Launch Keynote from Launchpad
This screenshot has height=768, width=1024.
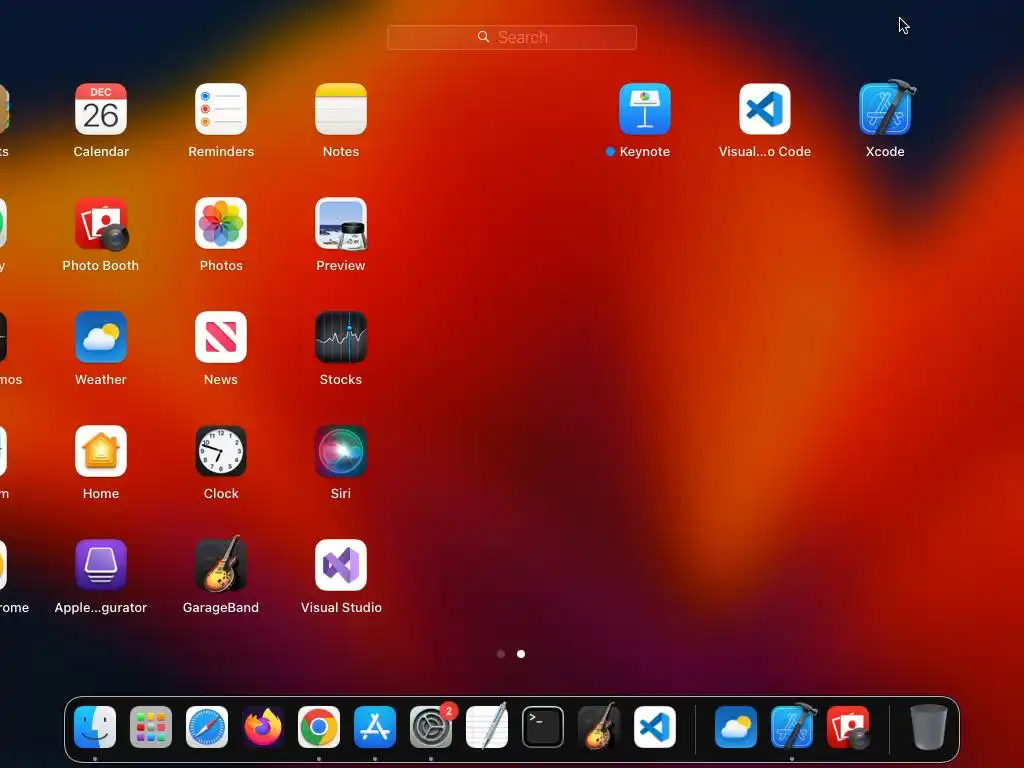pos(645,109)
